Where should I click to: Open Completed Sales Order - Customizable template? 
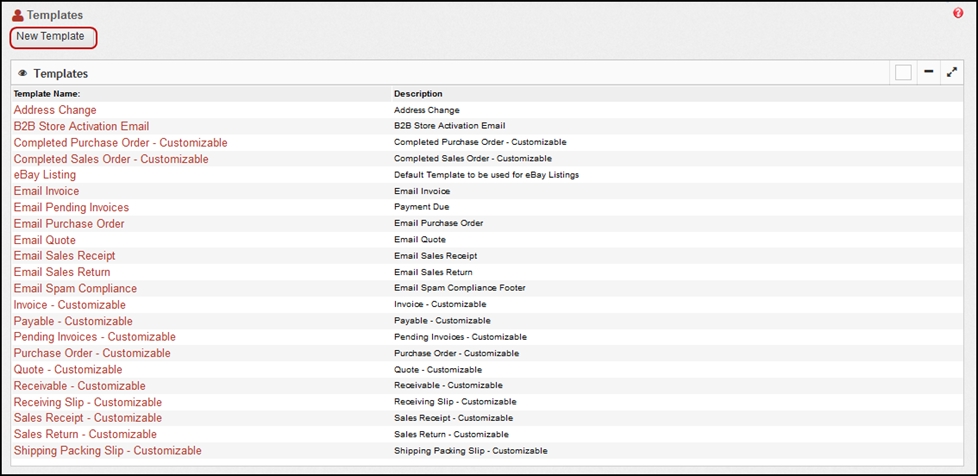pyautogui.click(x=111, y=159)
